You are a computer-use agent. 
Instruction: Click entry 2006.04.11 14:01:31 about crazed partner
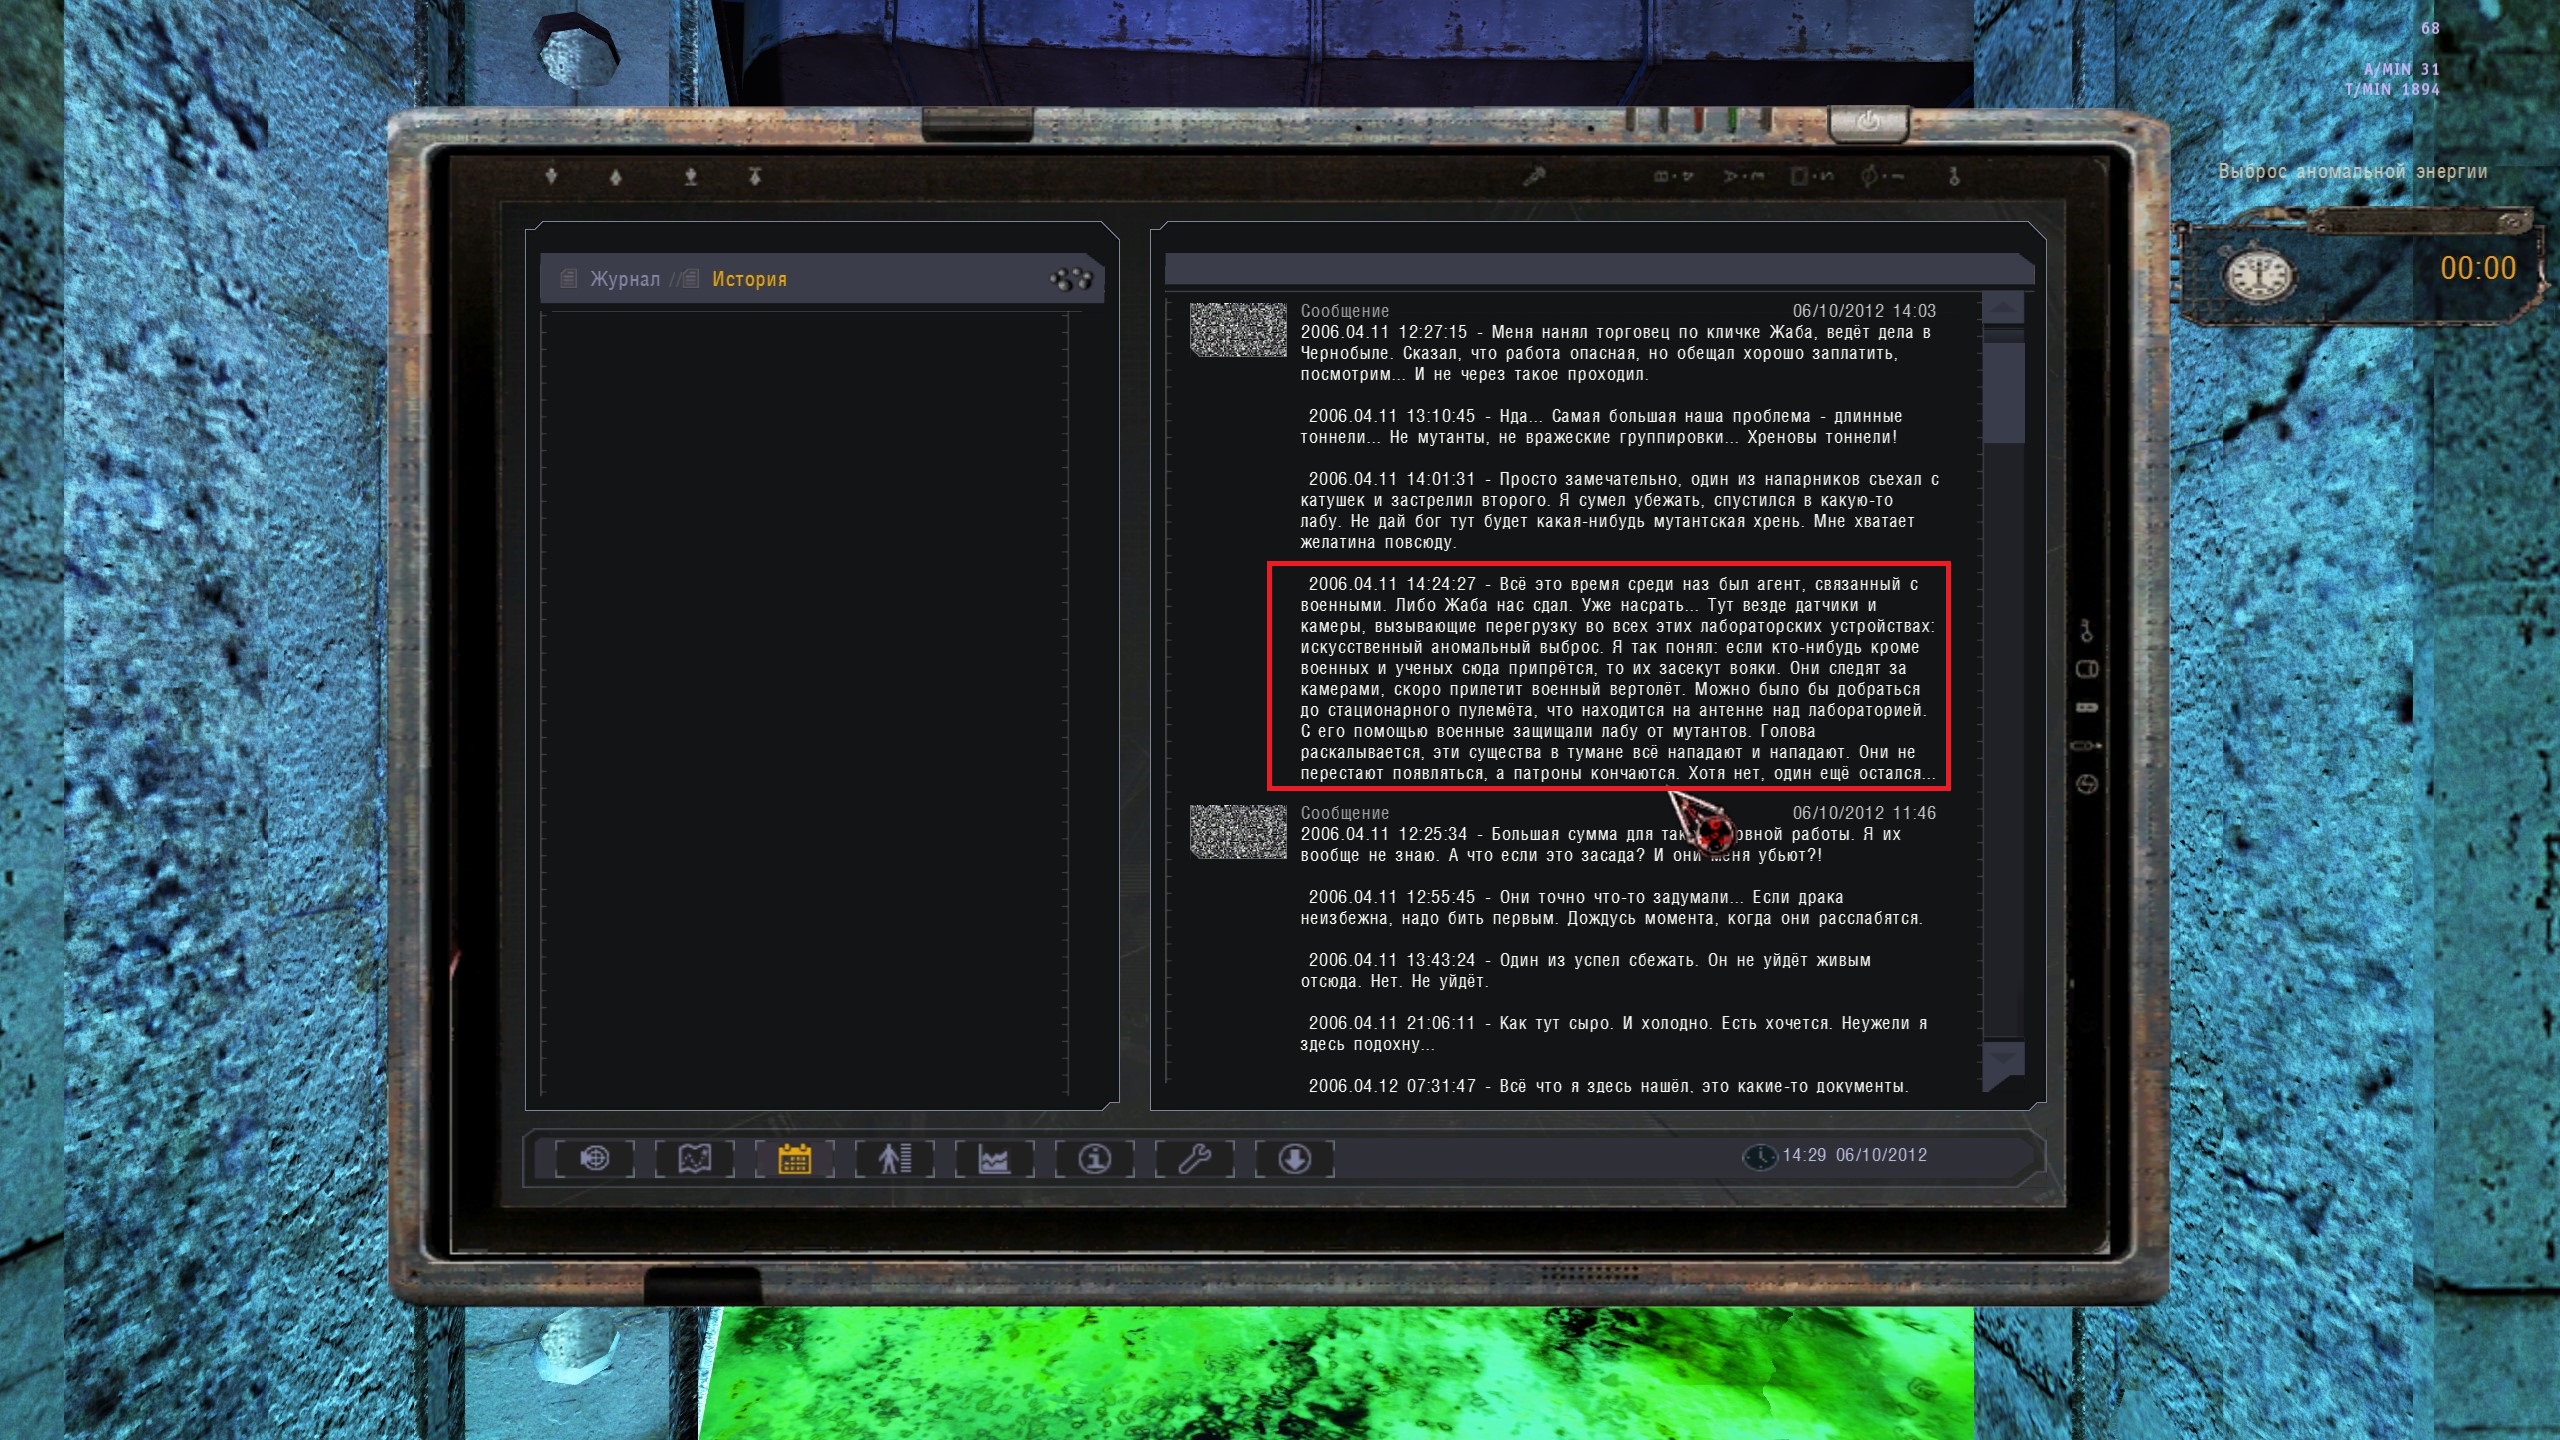click(x=1620, y=511)
